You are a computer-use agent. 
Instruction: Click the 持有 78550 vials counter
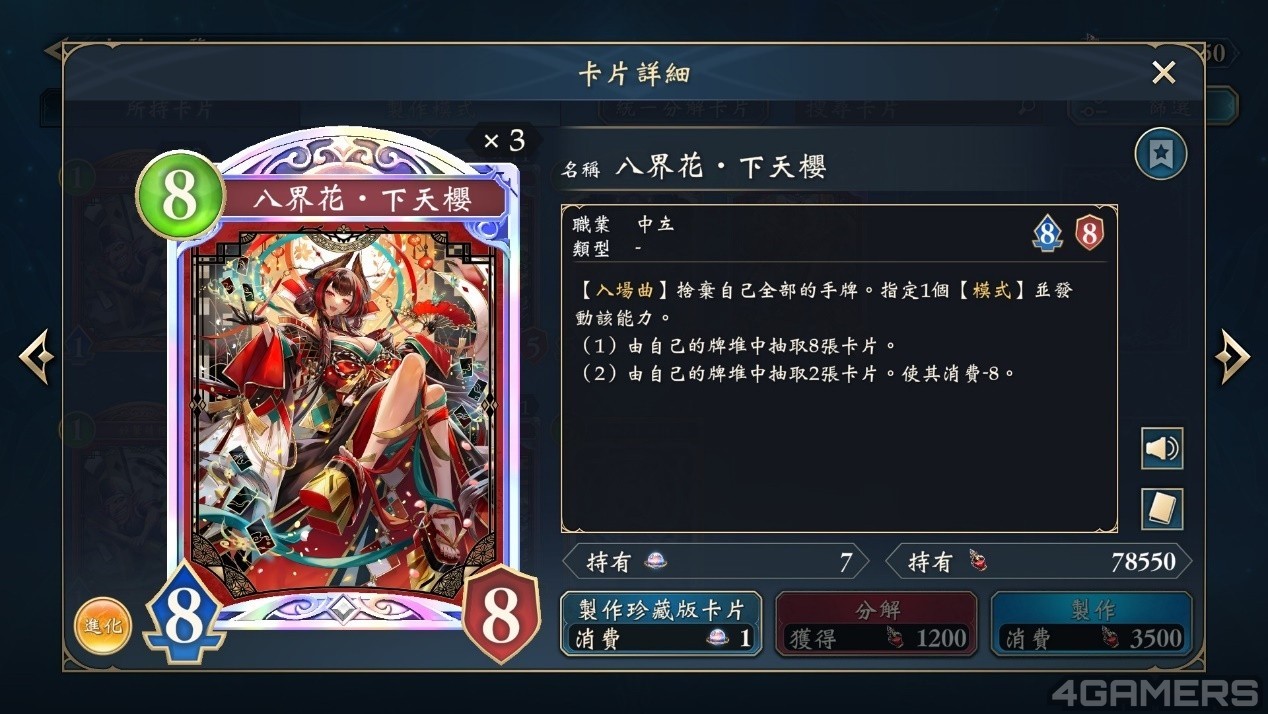[1039, 562]
